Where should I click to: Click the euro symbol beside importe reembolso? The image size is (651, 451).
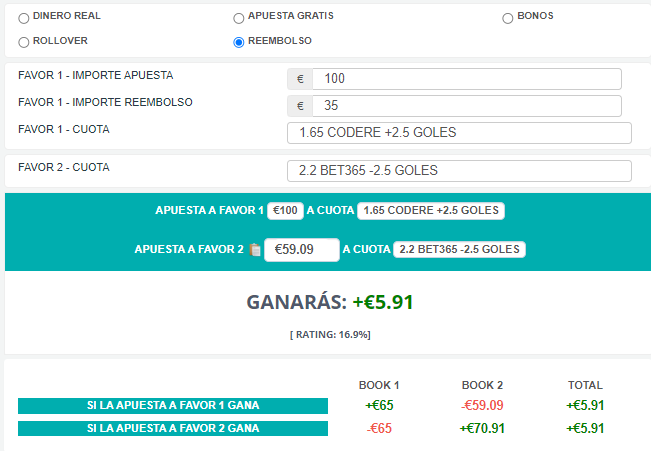point(300,106)
